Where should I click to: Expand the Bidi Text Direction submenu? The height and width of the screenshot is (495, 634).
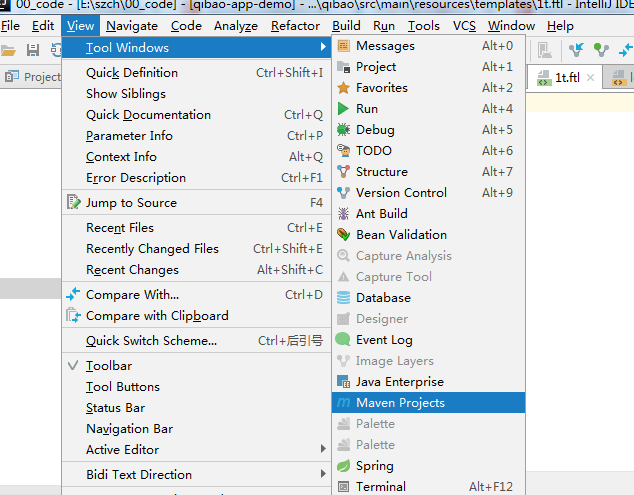pyautogui.click(x=197, y=474)
